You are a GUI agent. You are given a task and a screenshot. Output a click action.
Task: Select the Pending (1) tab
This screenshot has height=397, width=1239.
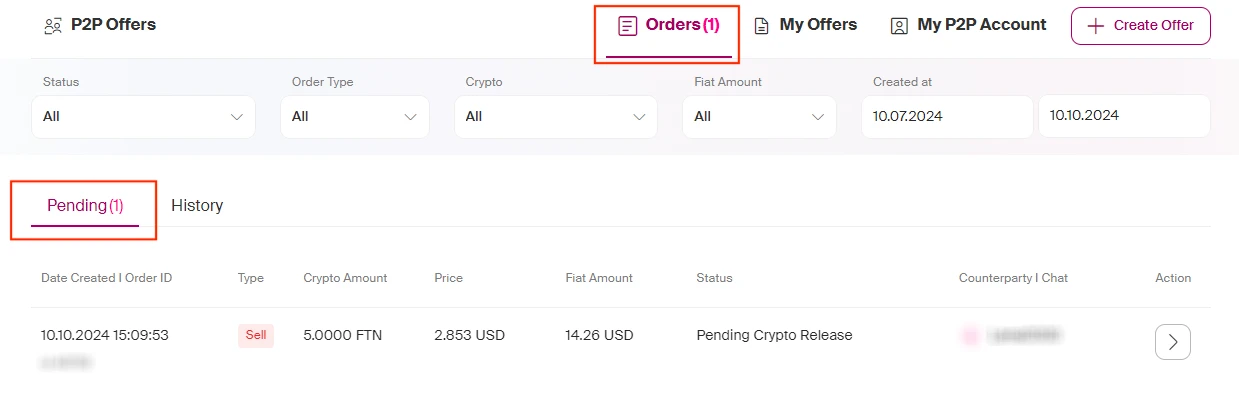pyautogui.click(x=85, y=206)
